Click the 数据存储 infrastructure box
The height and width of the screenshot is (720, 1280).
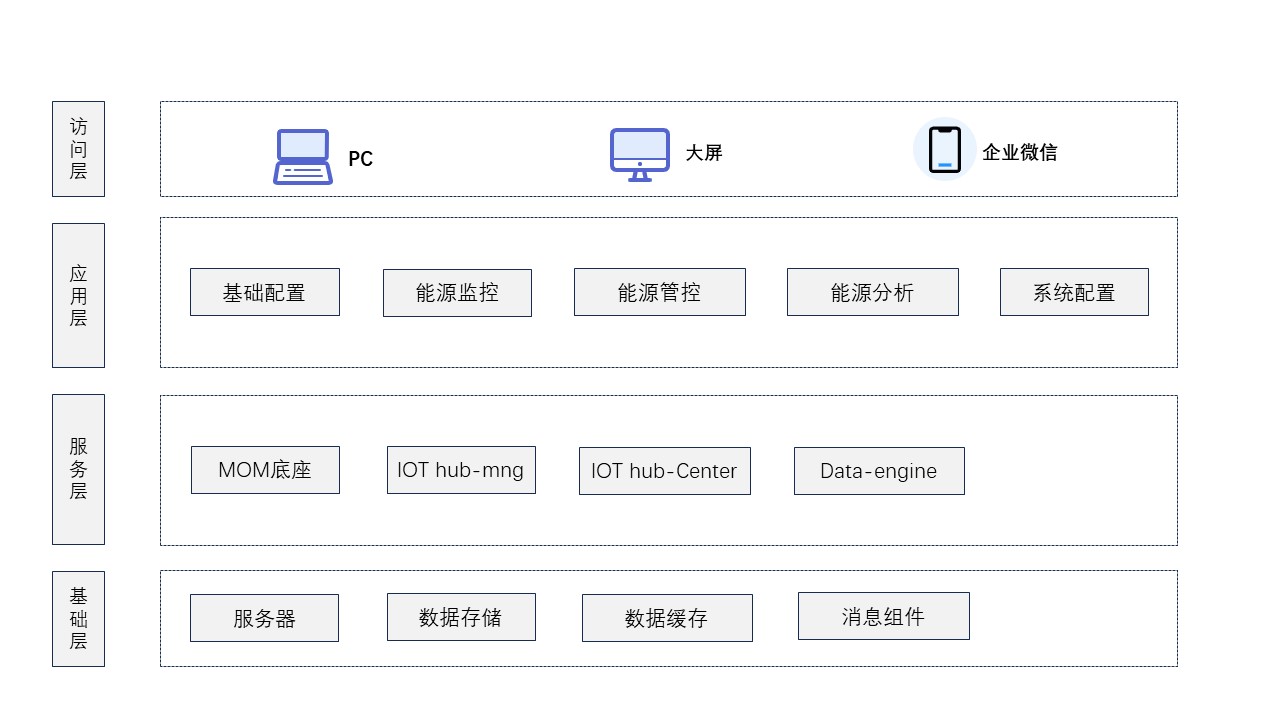coord(461,617)
